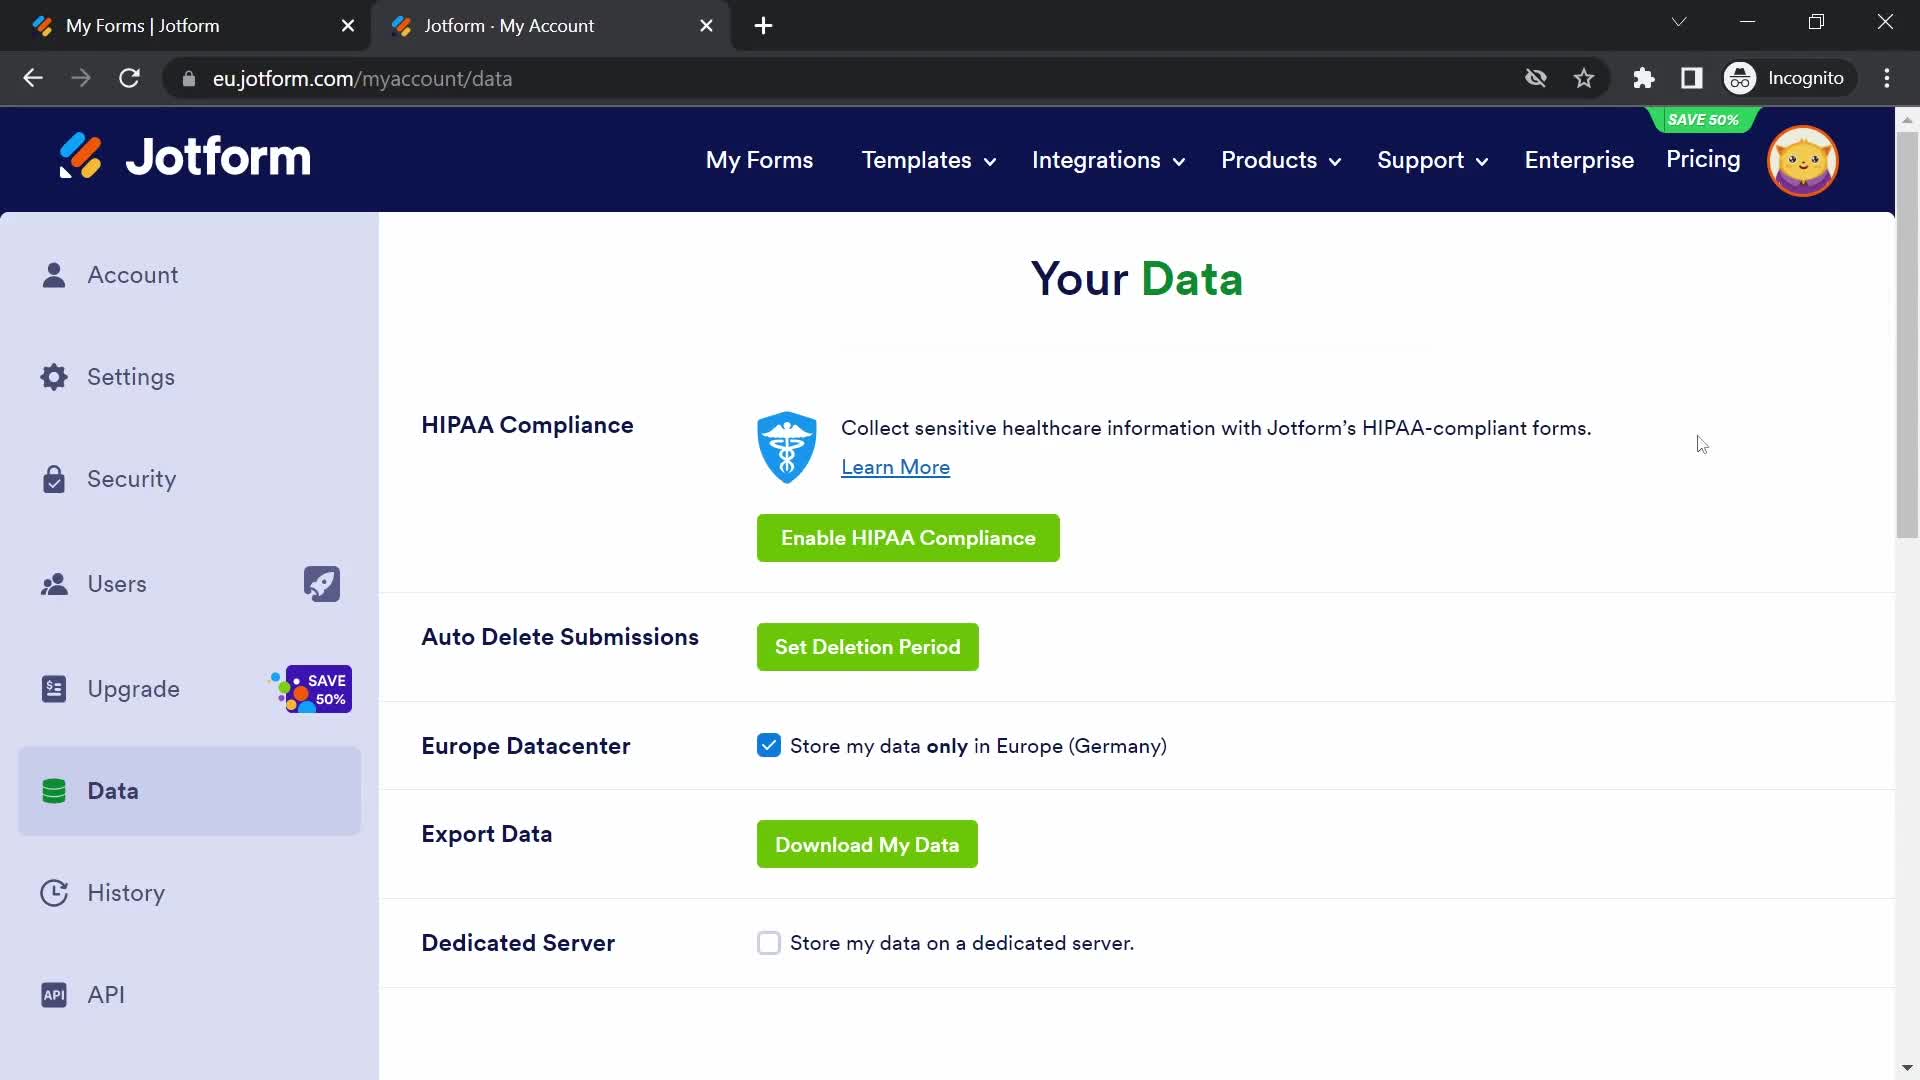Viewport: 1920px width, 1080px height.
Task: Click the Dedicated Server label
Action: click(518, 943)
